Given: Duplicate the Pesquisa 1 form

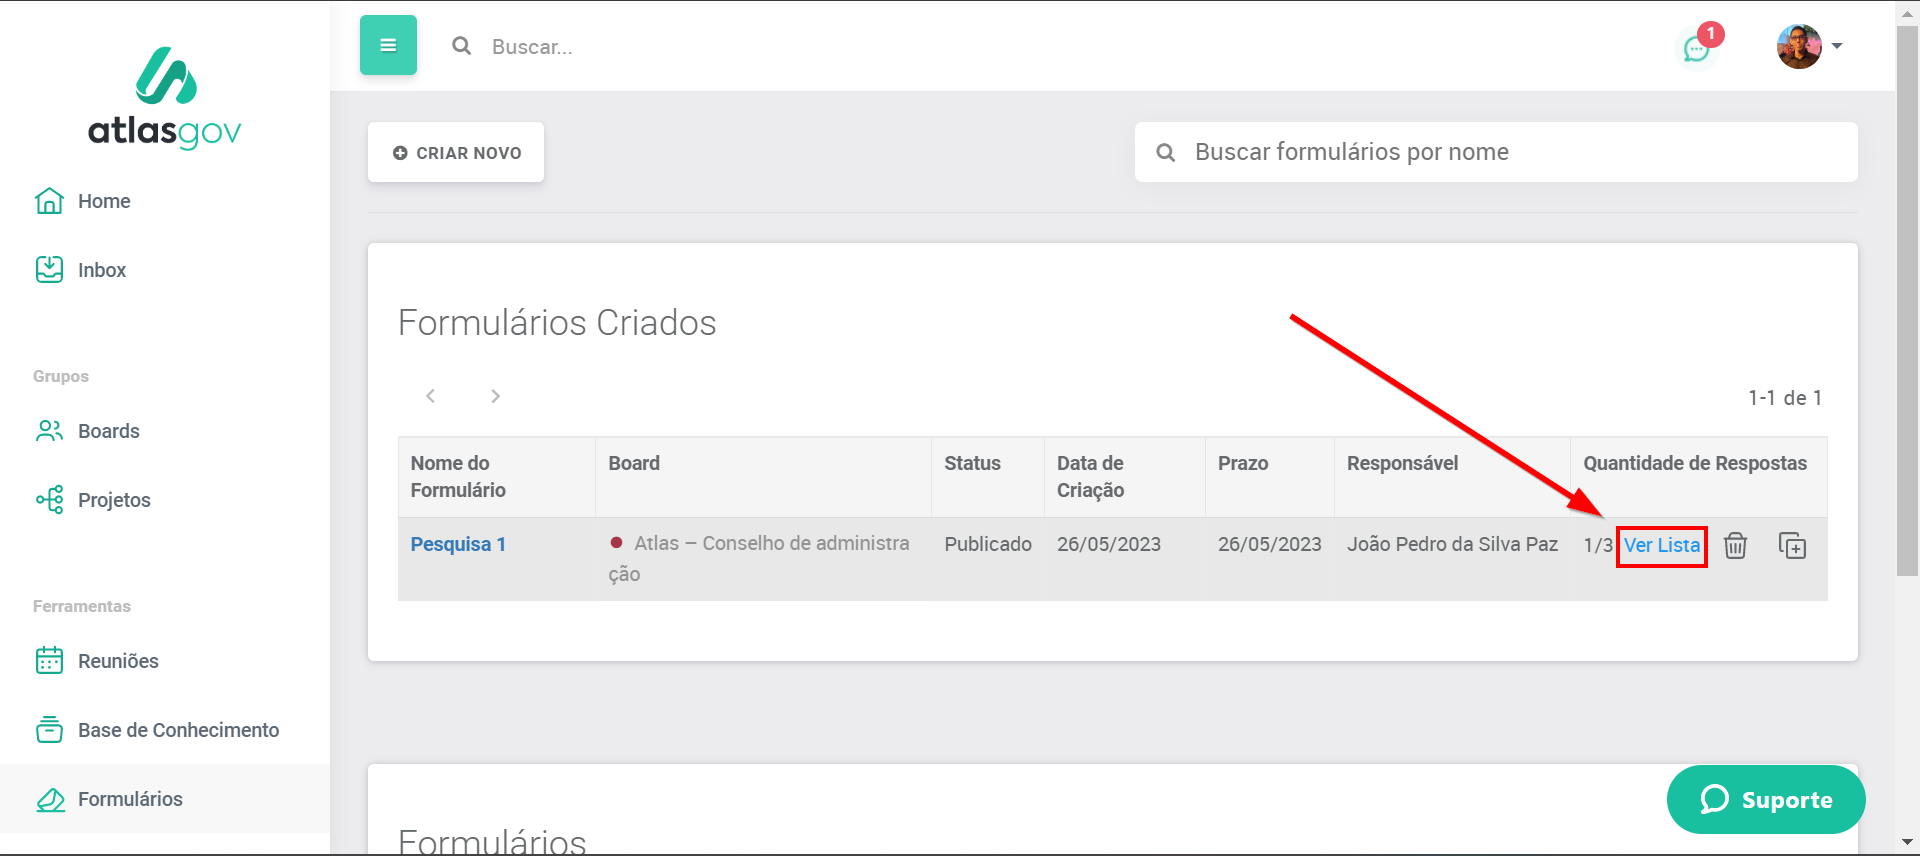Looking at the screenshot, I should [x=1792, y=546].
